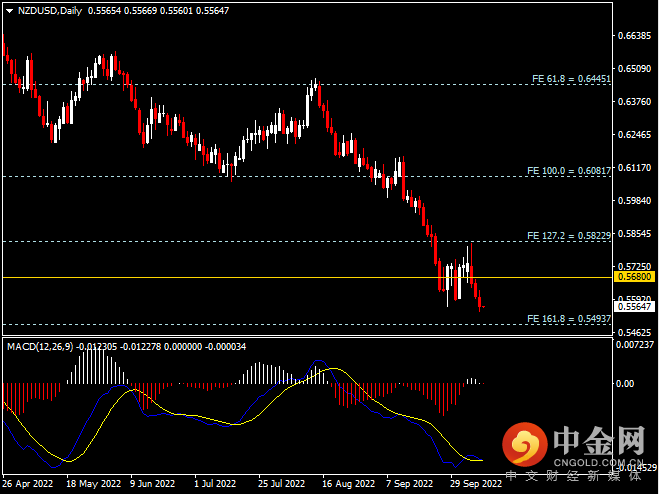The width and height of the screenshot is (659, 494).
Task: Click the date label 26 Apr 2022
Action: tap(28, 484)
